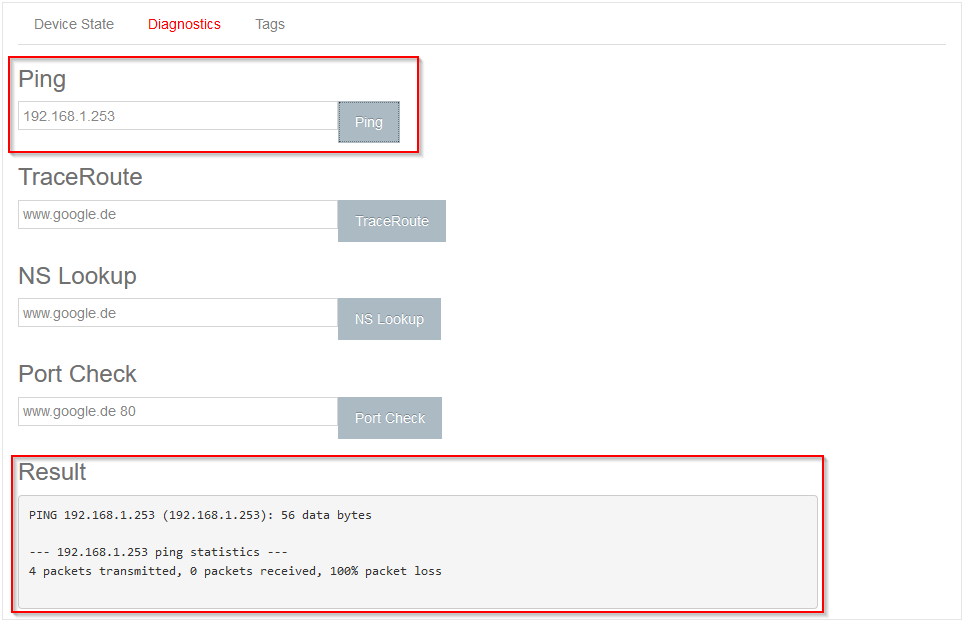This screenshot has height=622, width=964.
Task: Open the Tags tab
Action: [x=270, y=25]
